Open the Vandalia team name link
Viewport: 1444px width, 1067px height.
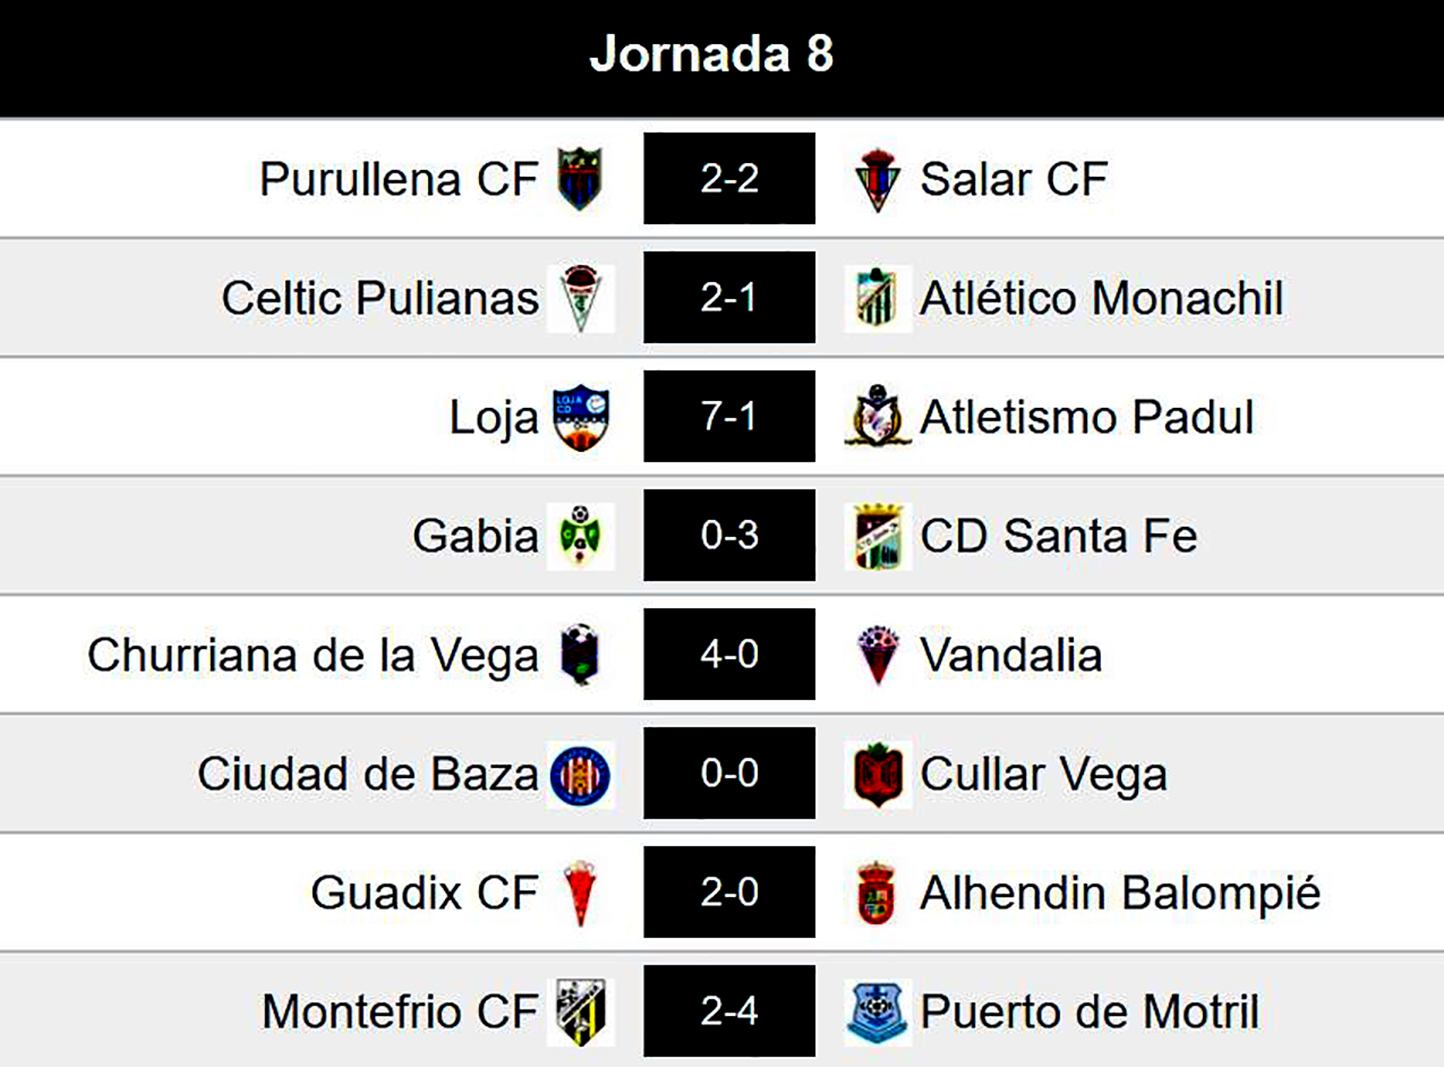click(1011, 655)
